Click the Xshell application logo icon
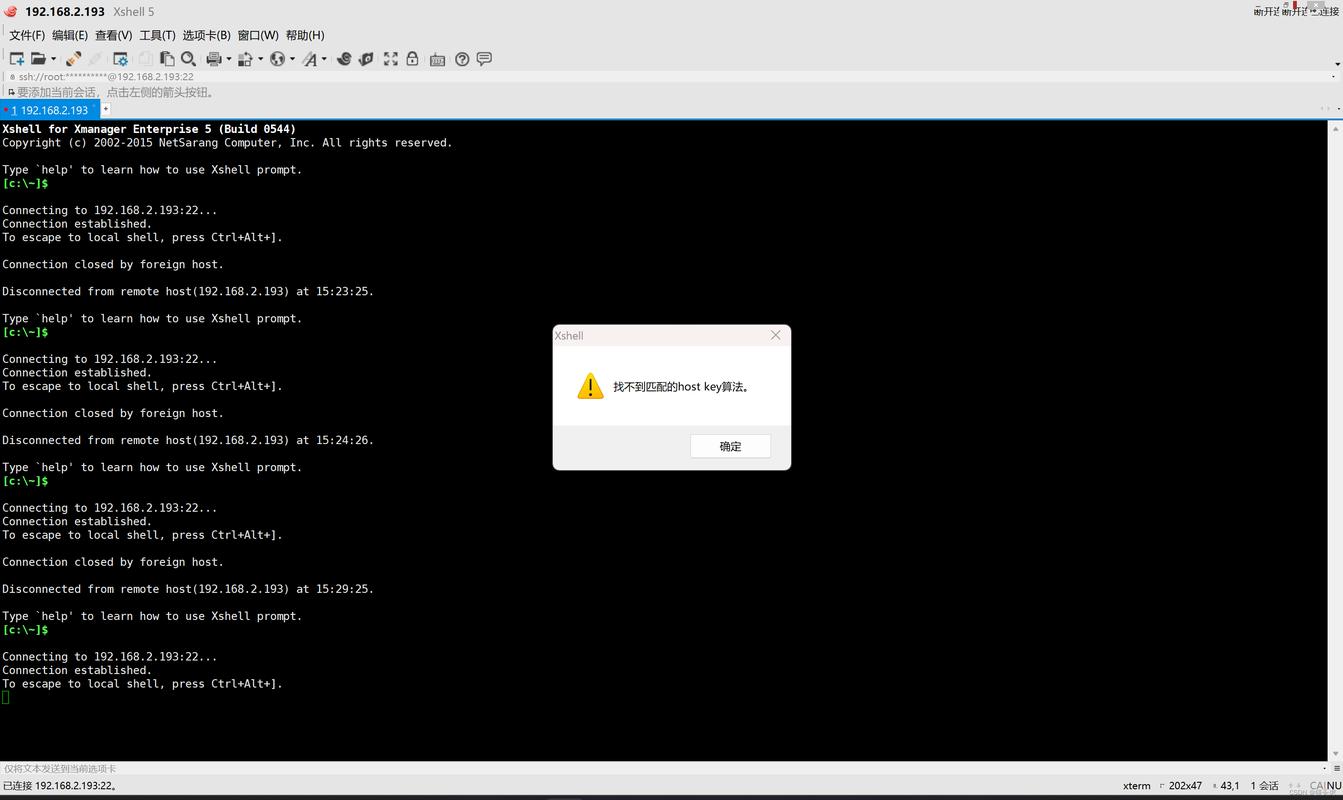 (11, 11)
